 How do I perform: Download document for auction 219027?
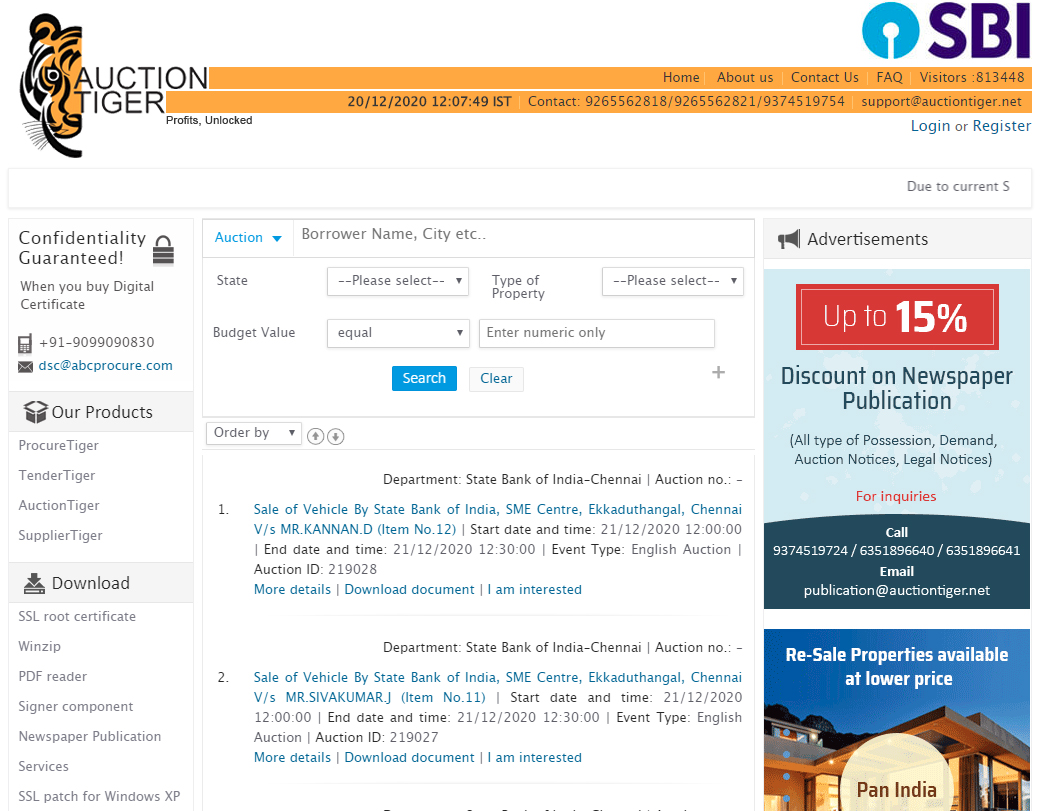tap(410, 757)
